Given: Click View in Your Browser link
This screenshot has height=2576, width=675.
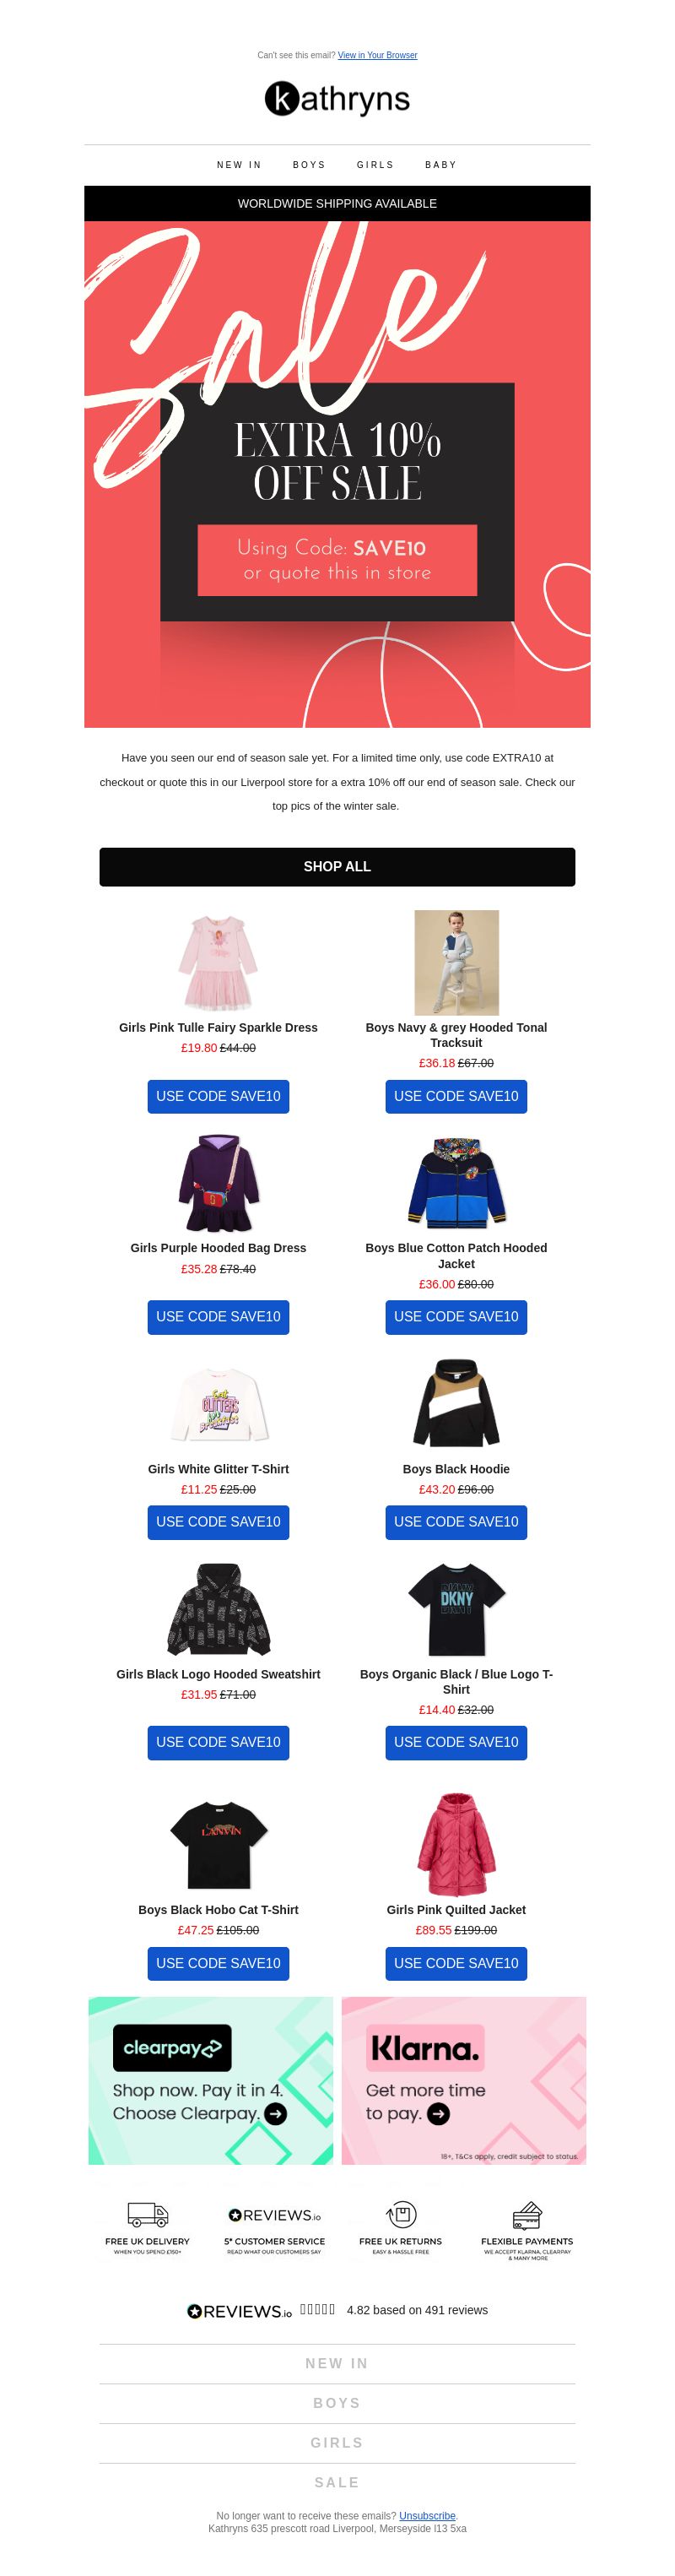Looking at the screenshot, I should coord(377,55).
